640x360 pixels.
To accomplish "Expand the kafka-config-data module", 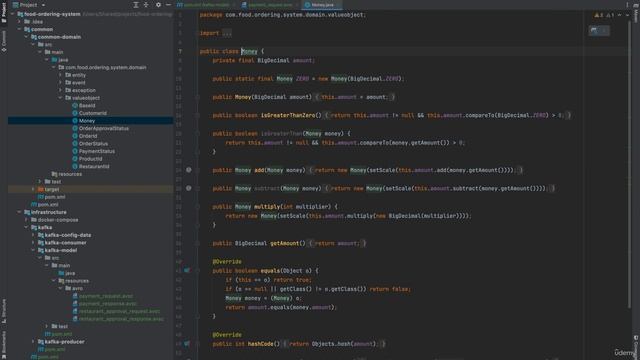I will [x=33, y=235].
